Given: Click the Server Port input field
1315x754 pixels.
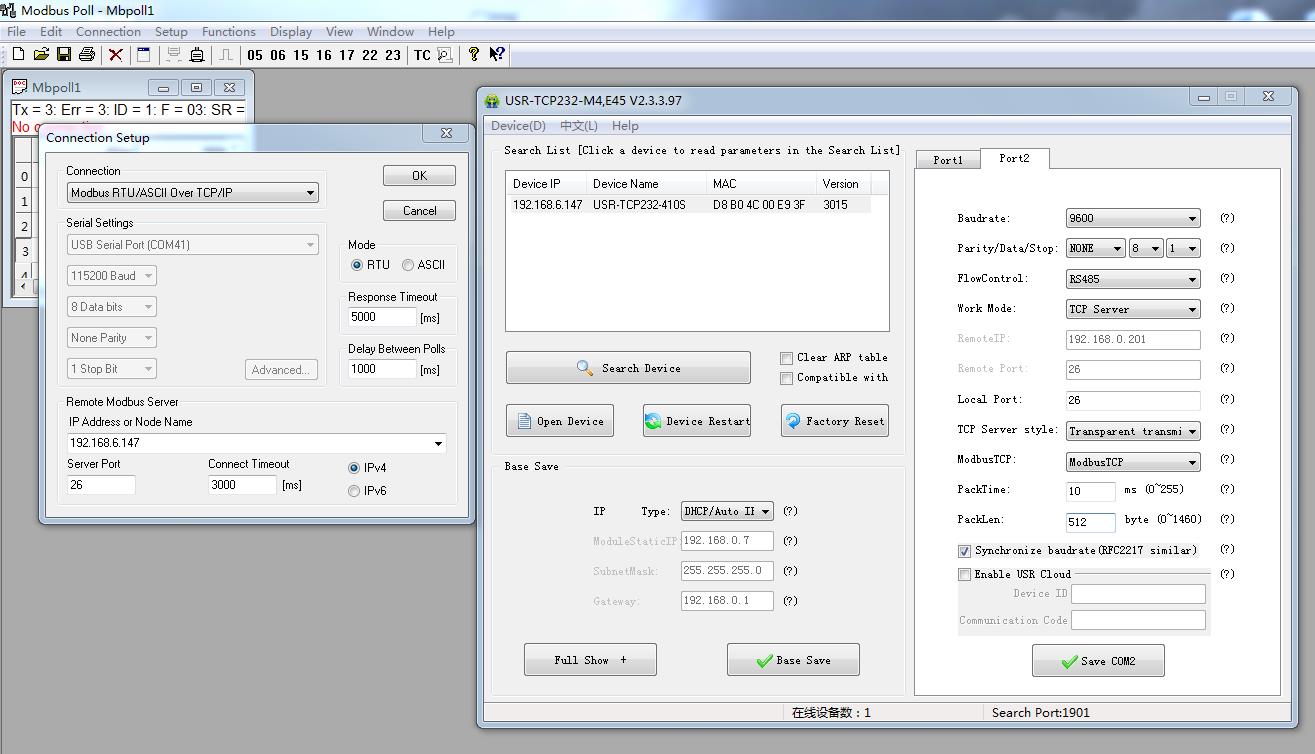Looking at the screenshot, I should pyautogui.click(x=101, y=485).
